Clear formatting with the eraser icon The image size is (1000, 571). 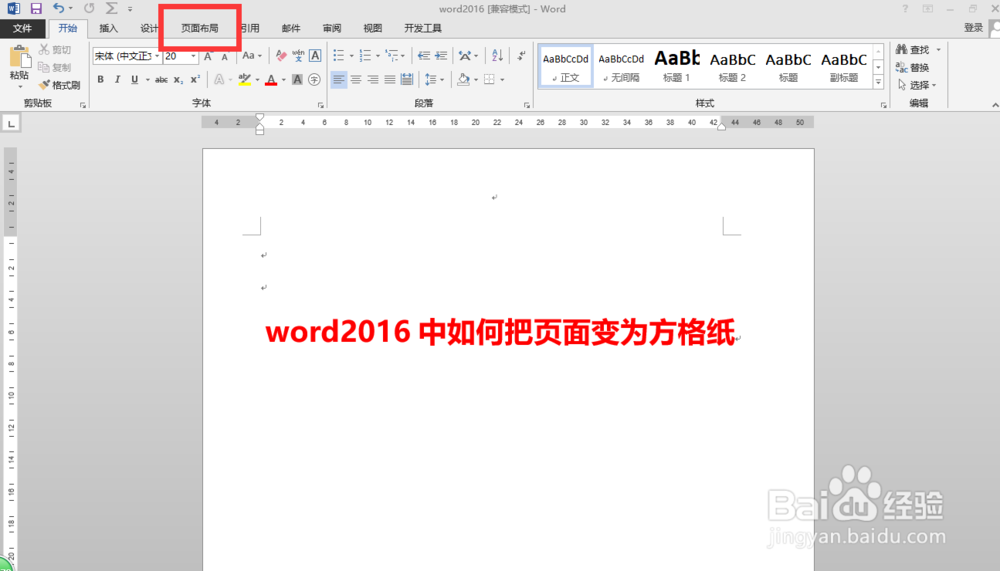point(281,56)
